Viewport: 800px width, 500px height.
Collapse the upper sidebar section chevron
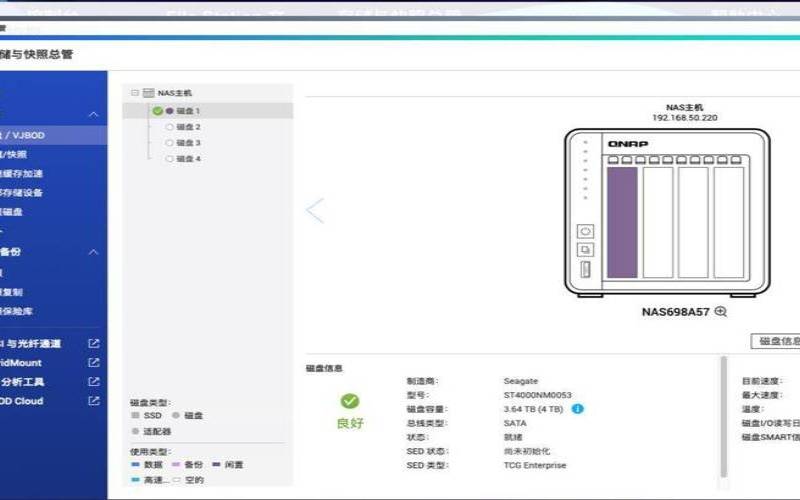pos(93,114)
